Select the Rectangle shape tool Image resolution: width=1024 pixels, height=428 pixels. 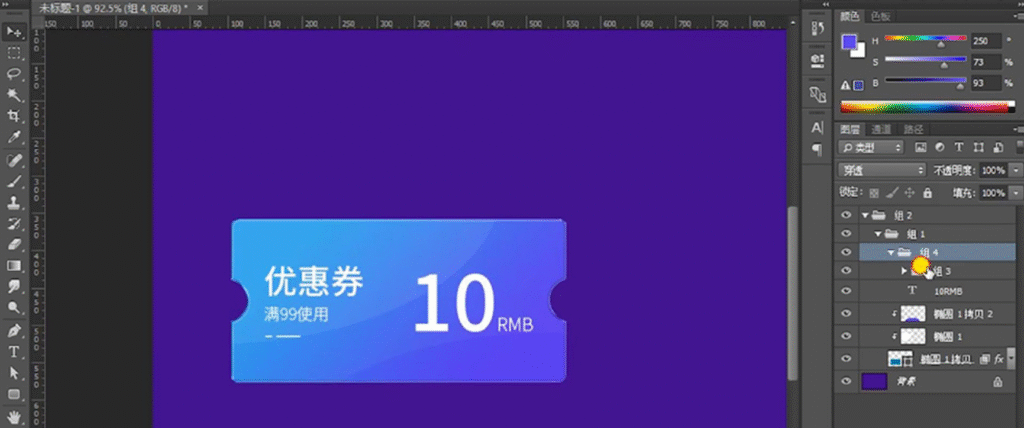pos(14,395)
